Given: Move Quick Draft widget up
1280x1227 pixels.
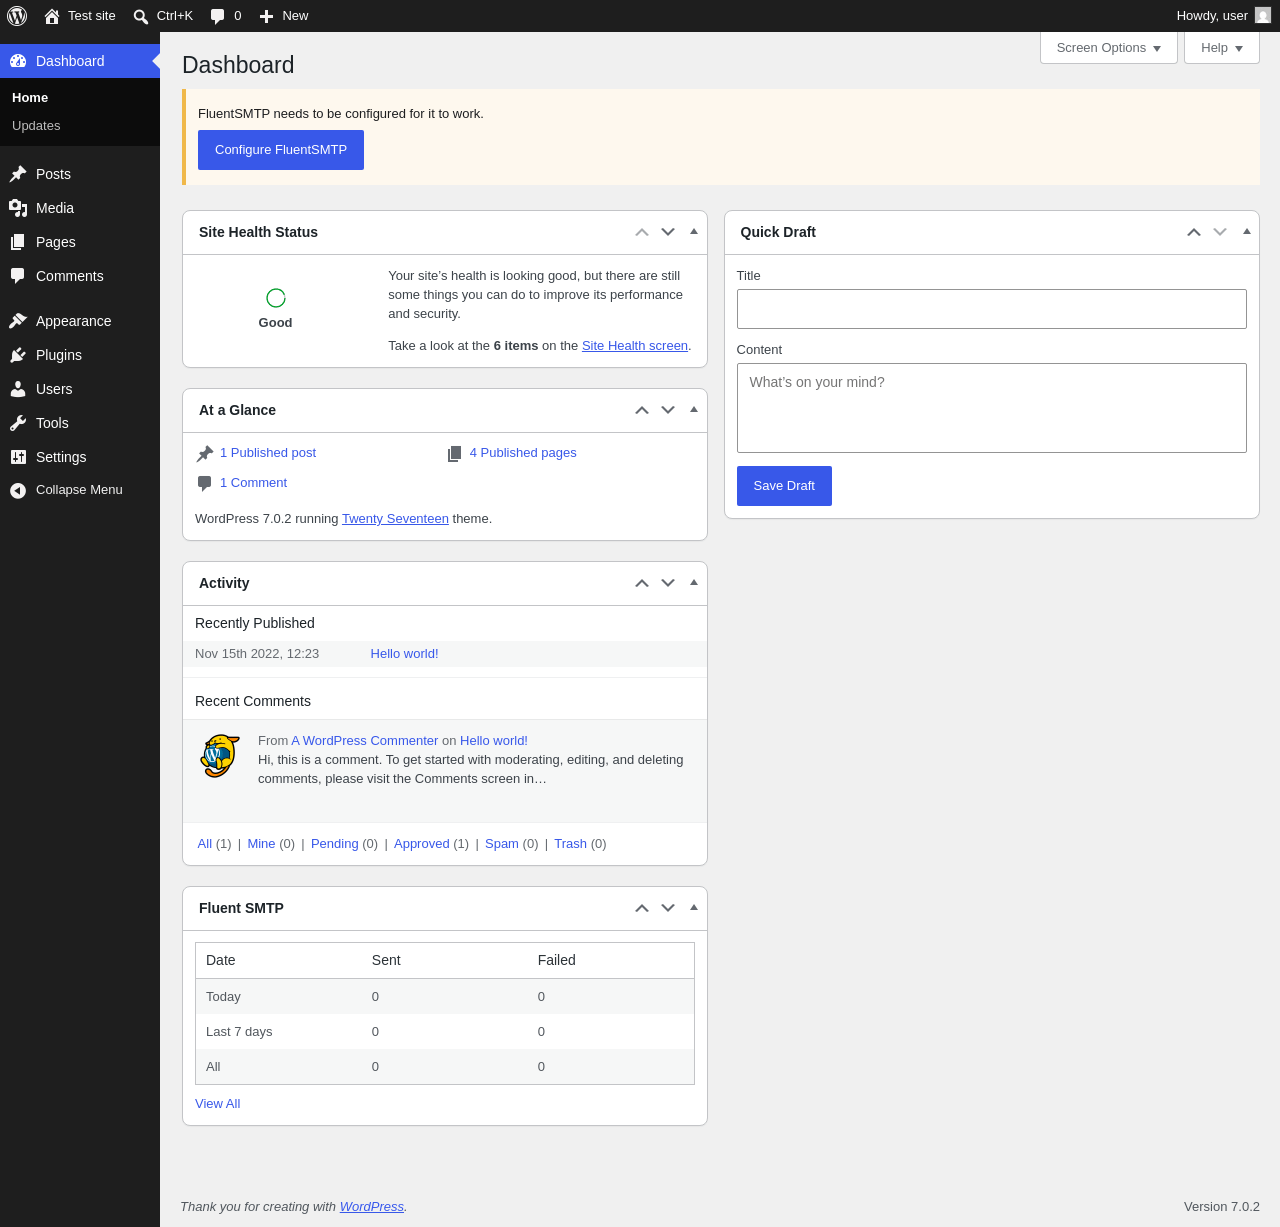Looking at the screenshot, I should coord(1194,232).
